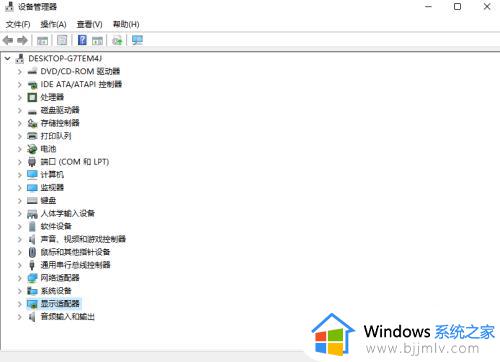
Task: Select the highlighted 显示适配器 label
Action: [60, 304]
